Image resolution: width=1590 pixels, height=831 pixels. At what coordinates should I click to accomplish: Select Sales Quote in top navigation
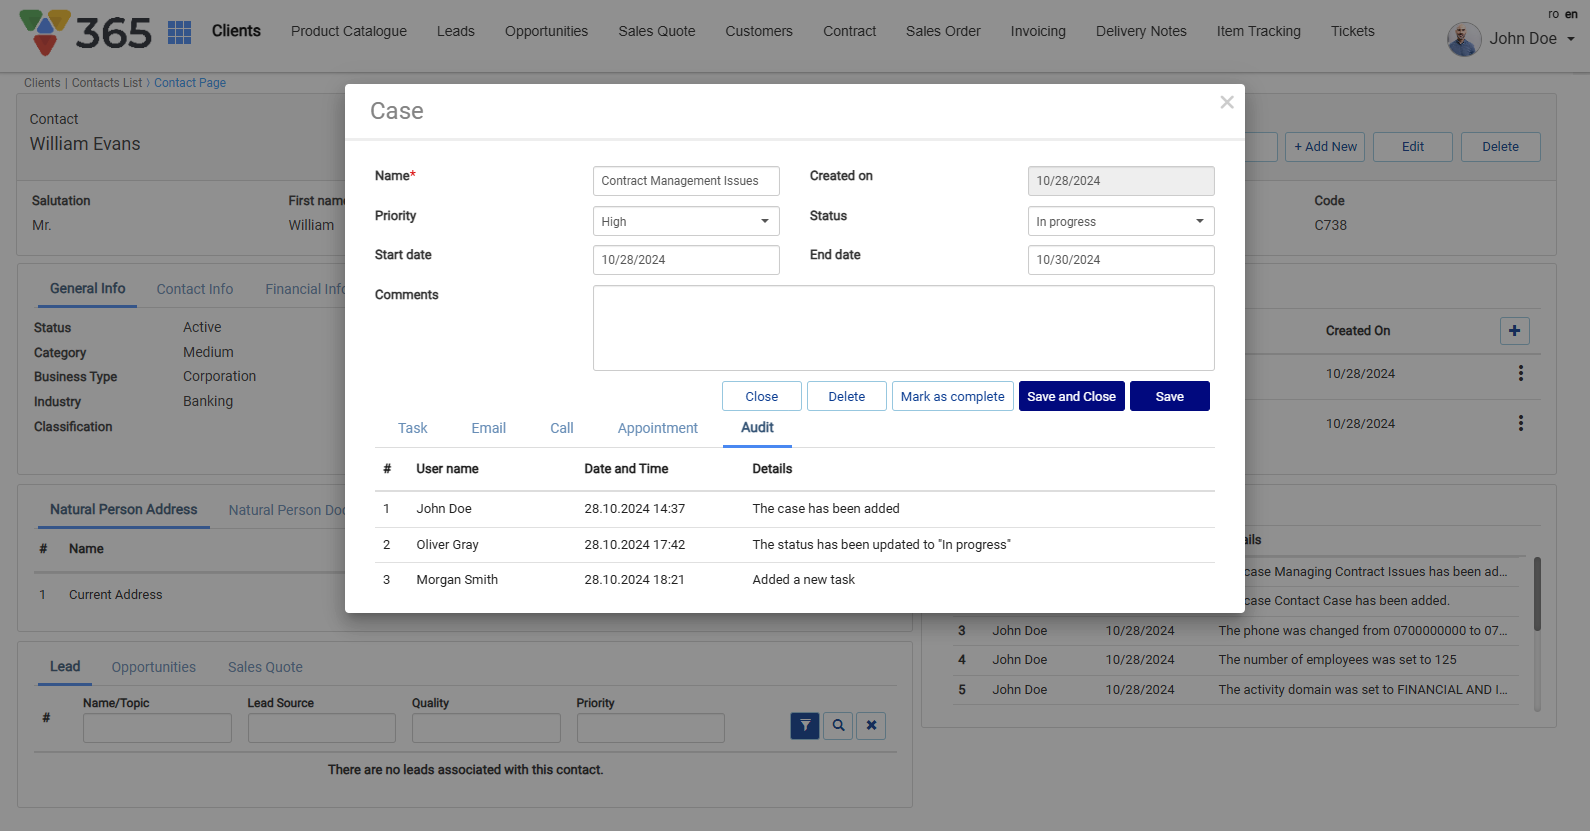[x=656, y=31]
